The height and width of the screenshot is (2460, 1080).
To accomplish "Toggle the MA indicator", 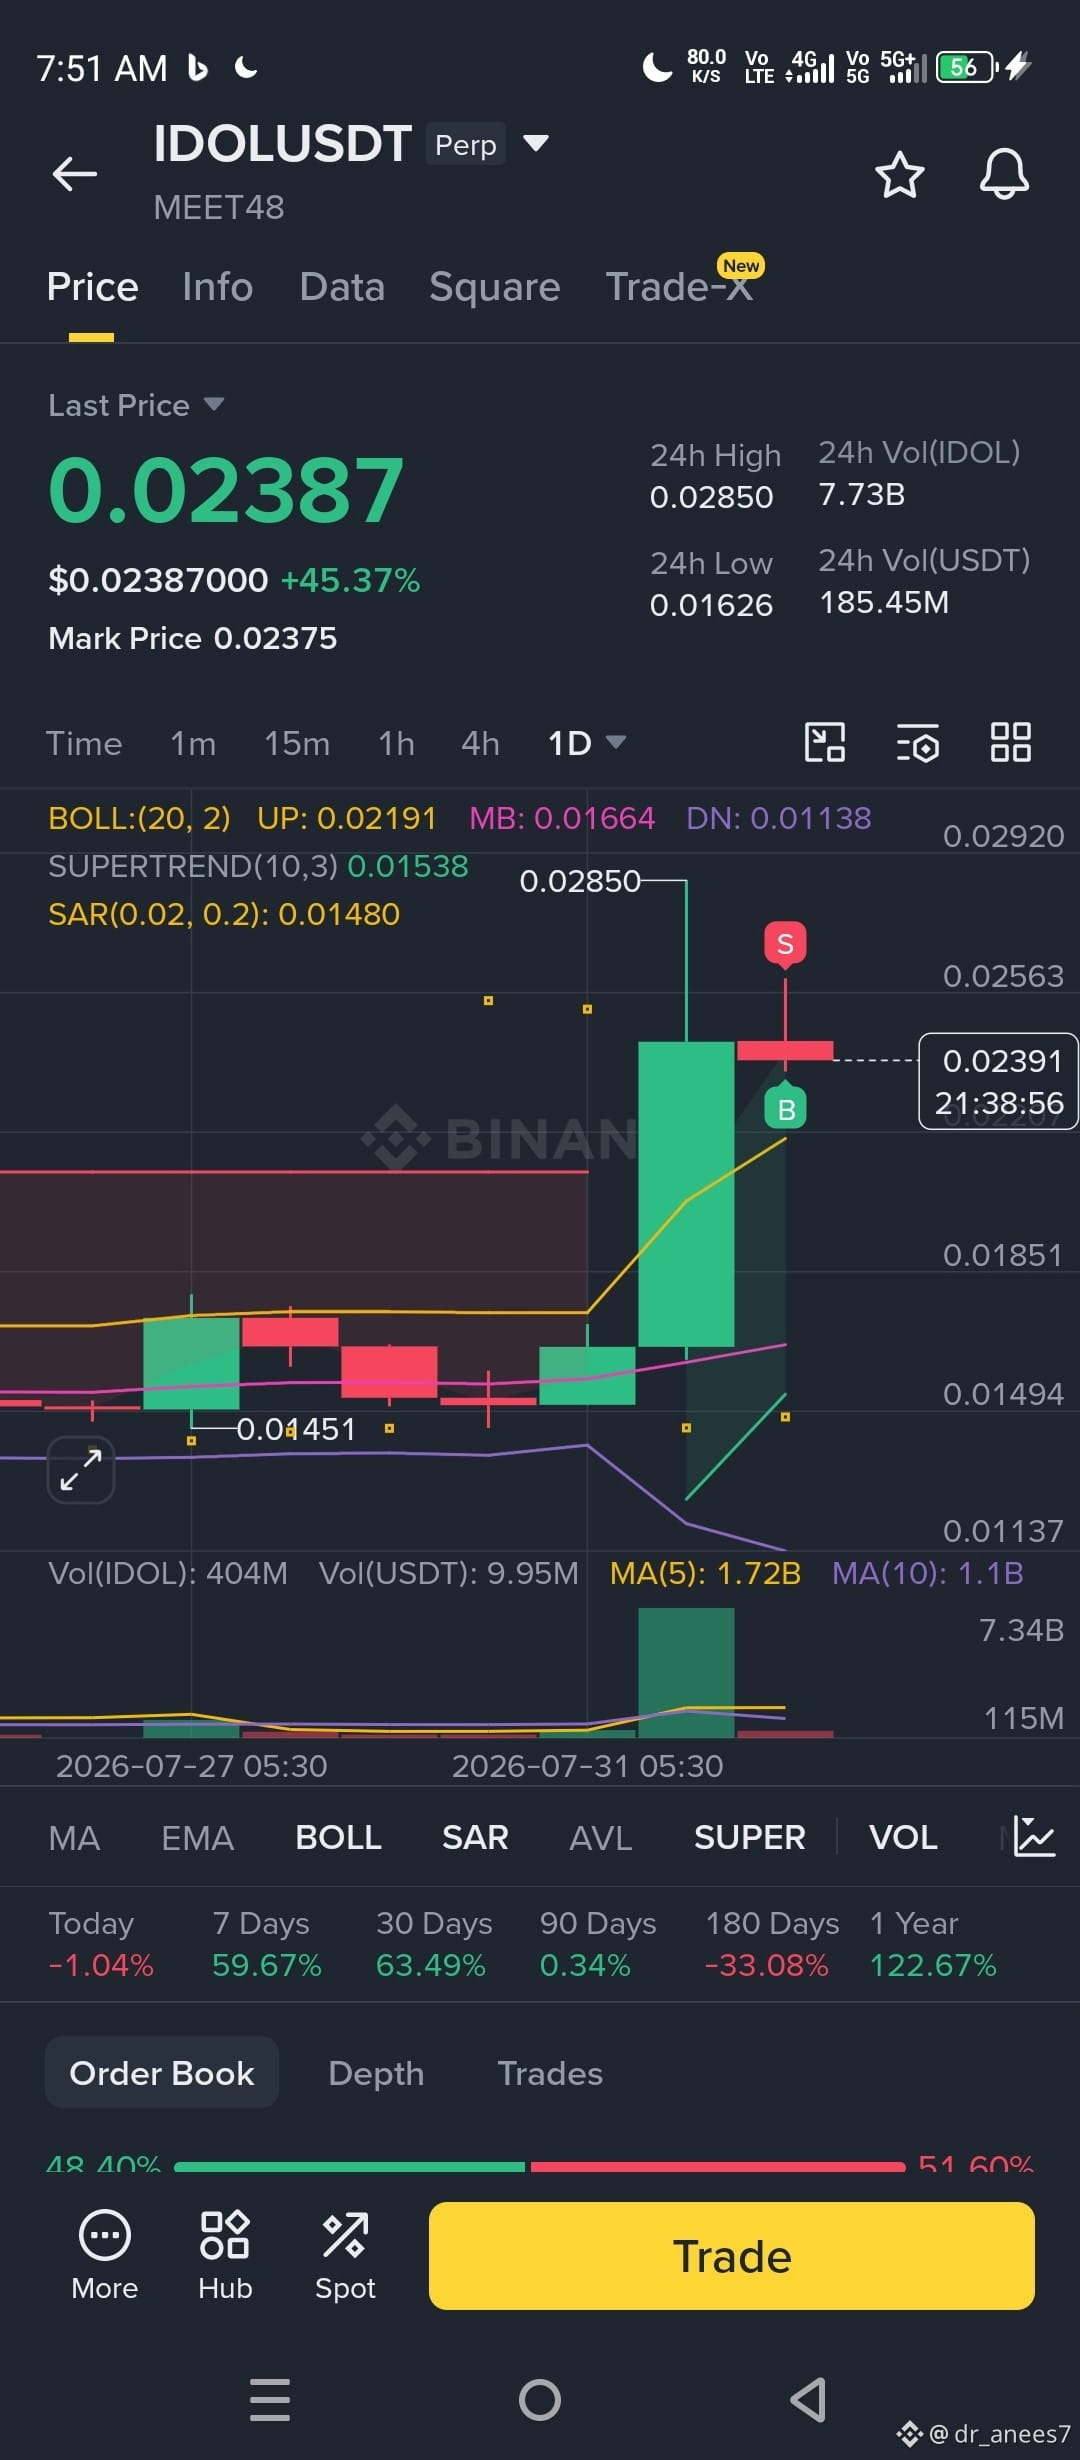I will [74, 1837].
